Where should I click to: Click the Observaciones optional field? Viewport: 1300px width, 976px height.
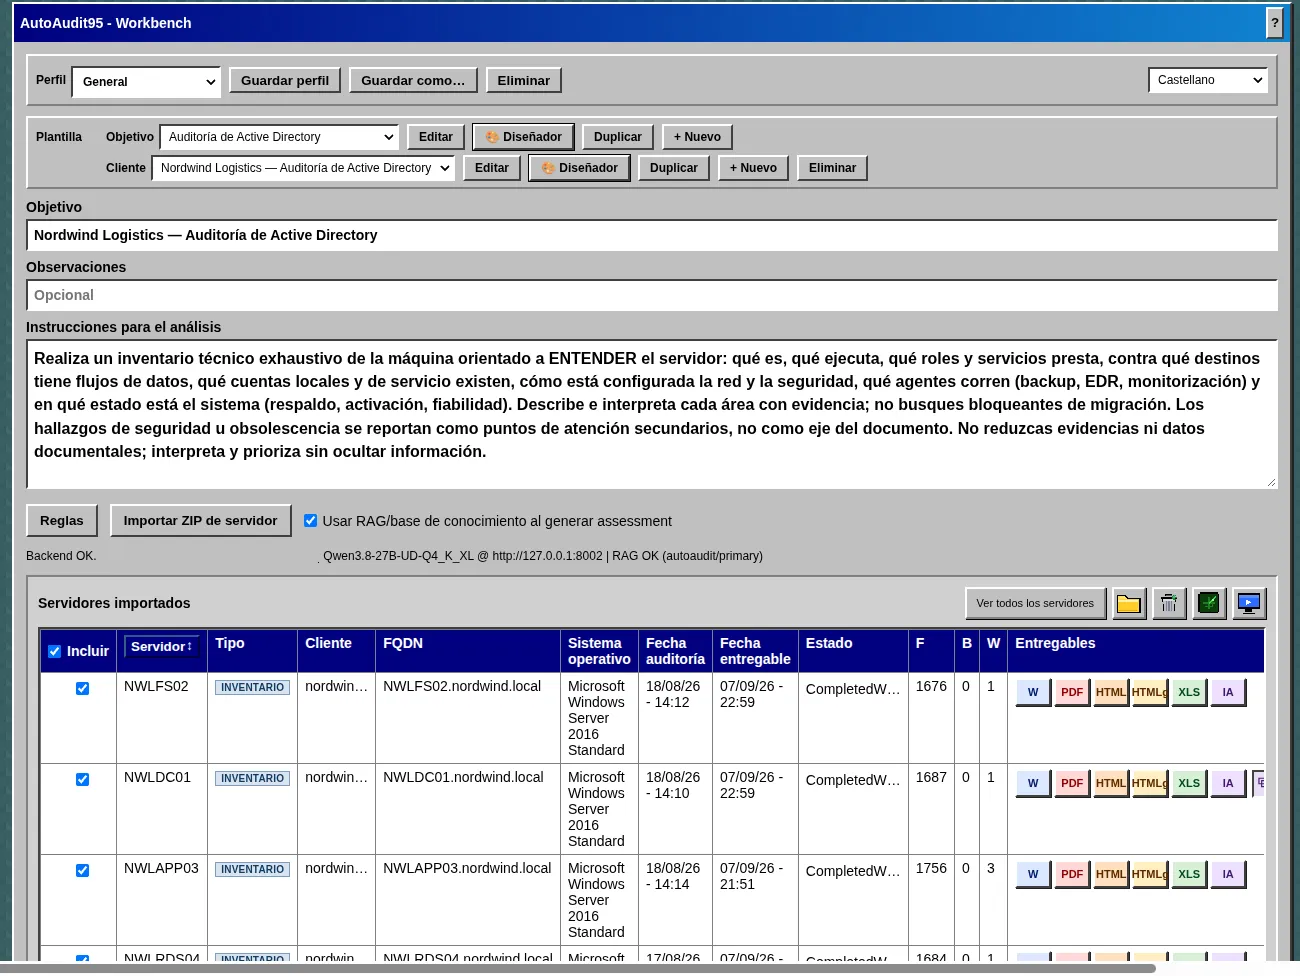click(x=652, y=295)
